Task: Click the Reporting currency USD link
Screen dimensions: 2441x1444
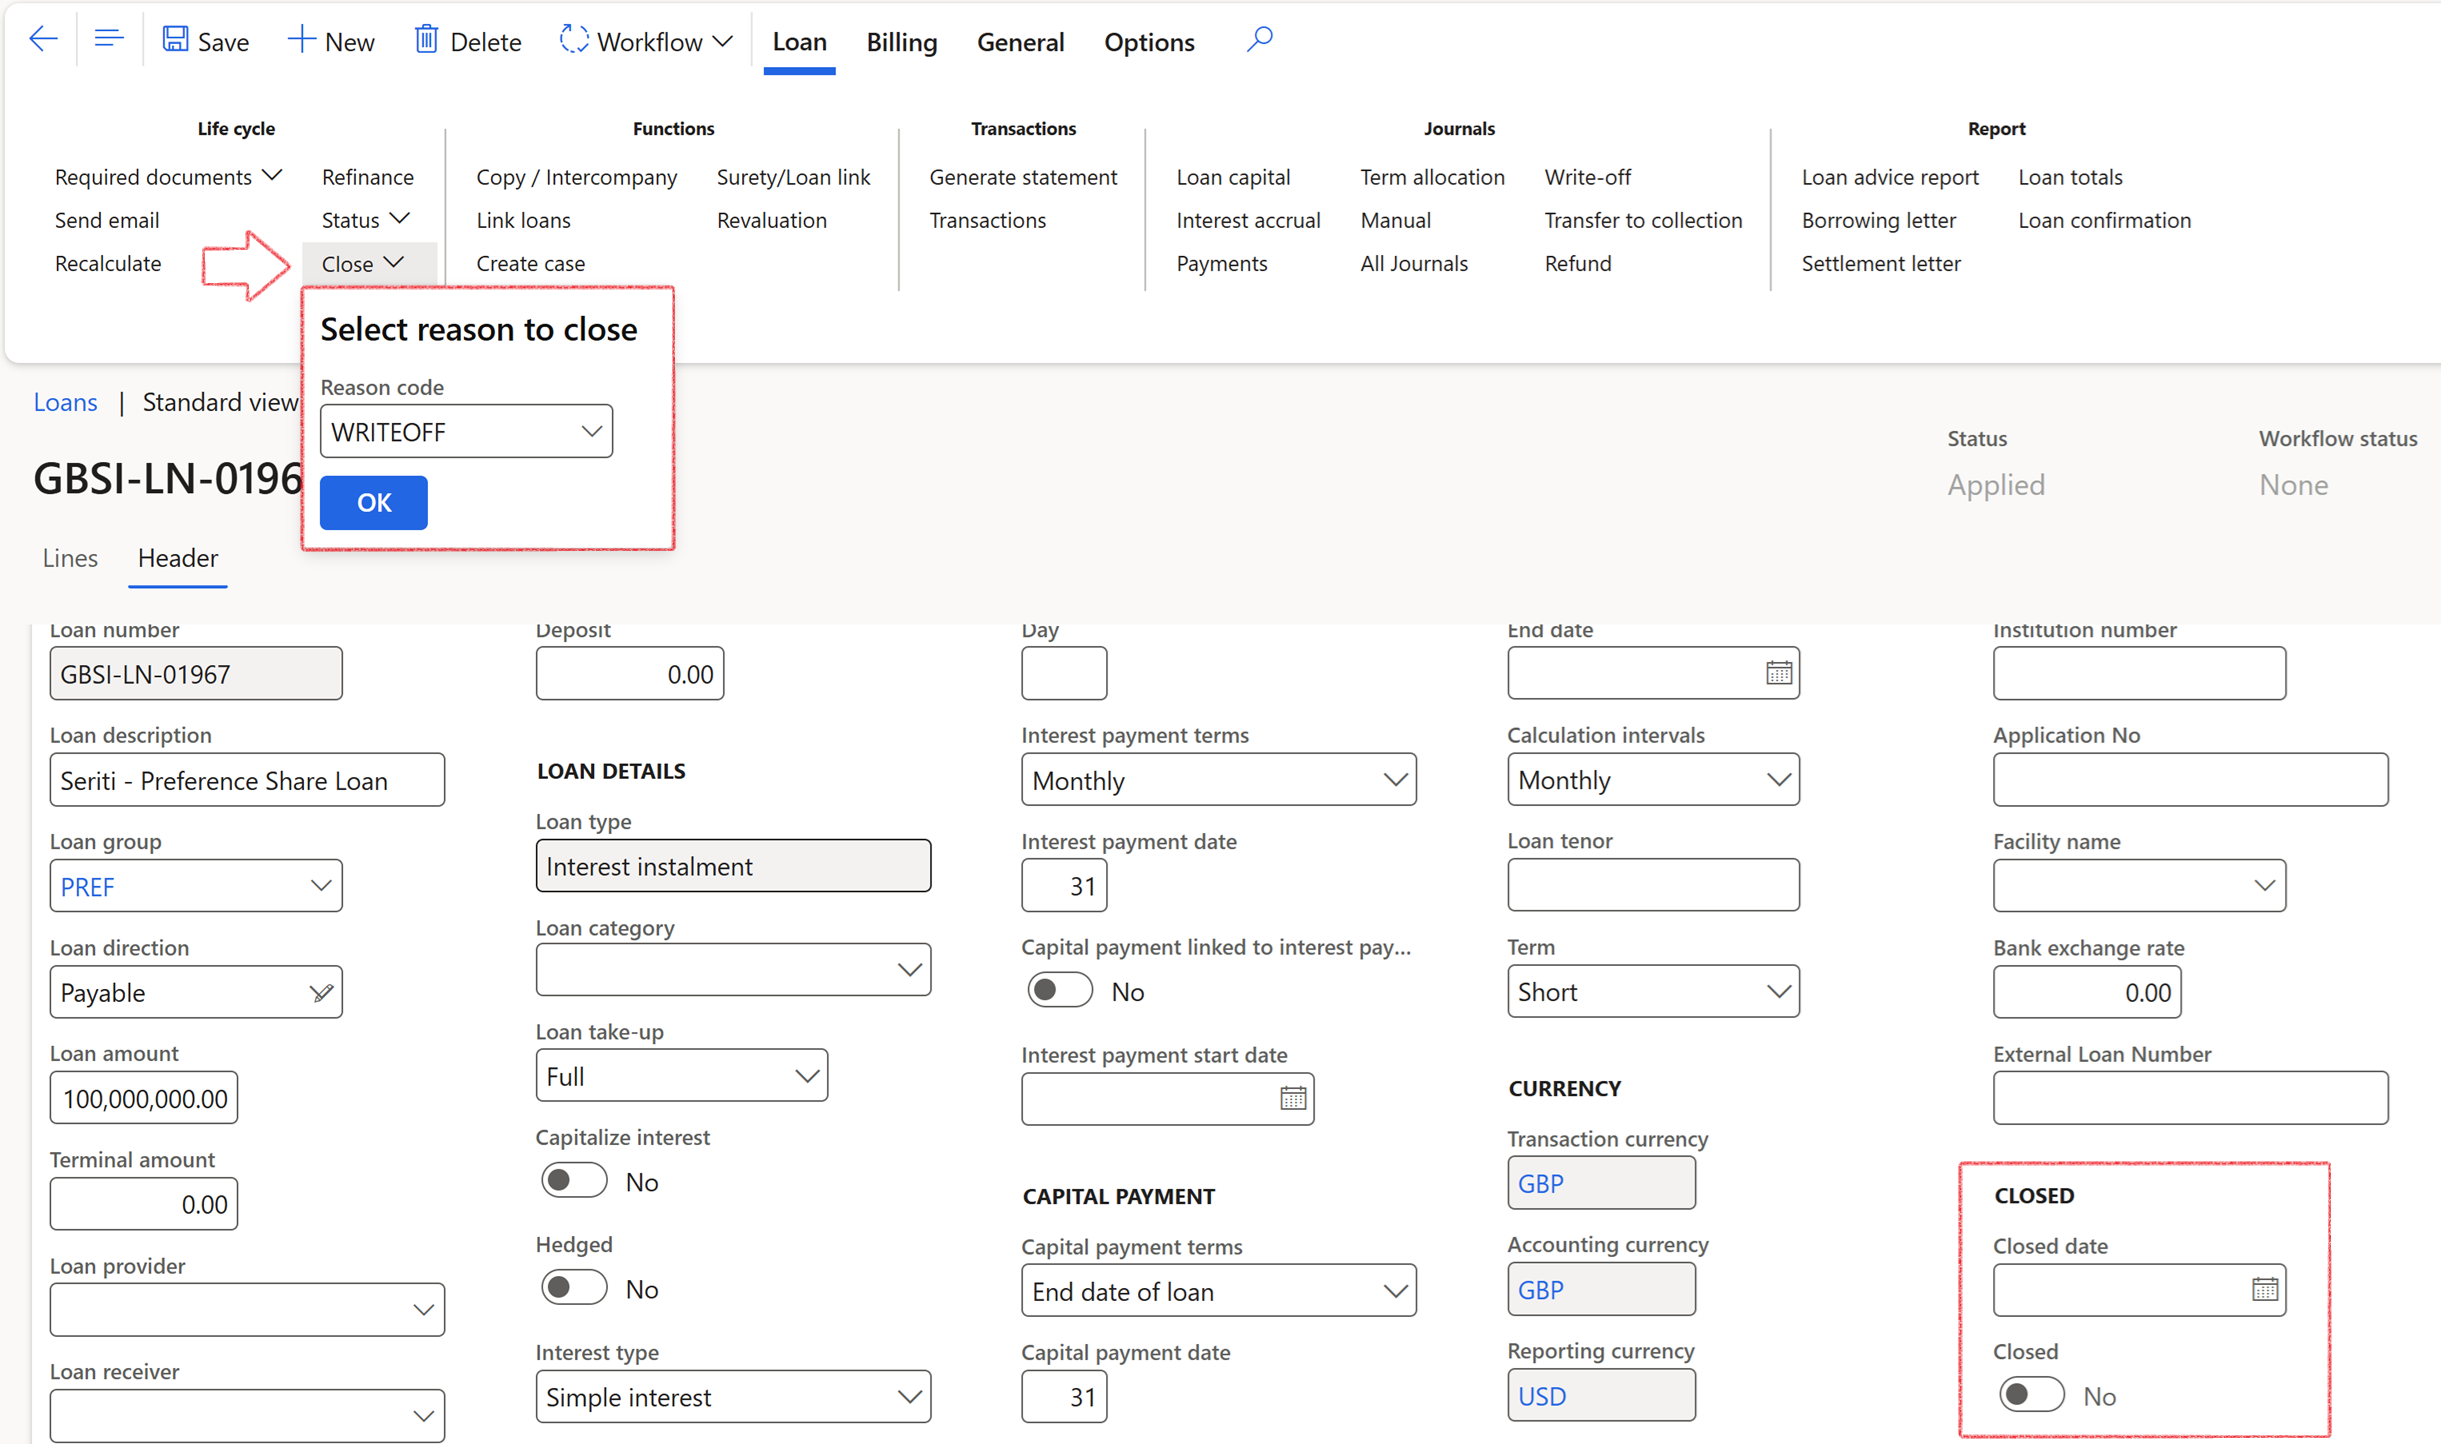Action: pos(1542,1396)
